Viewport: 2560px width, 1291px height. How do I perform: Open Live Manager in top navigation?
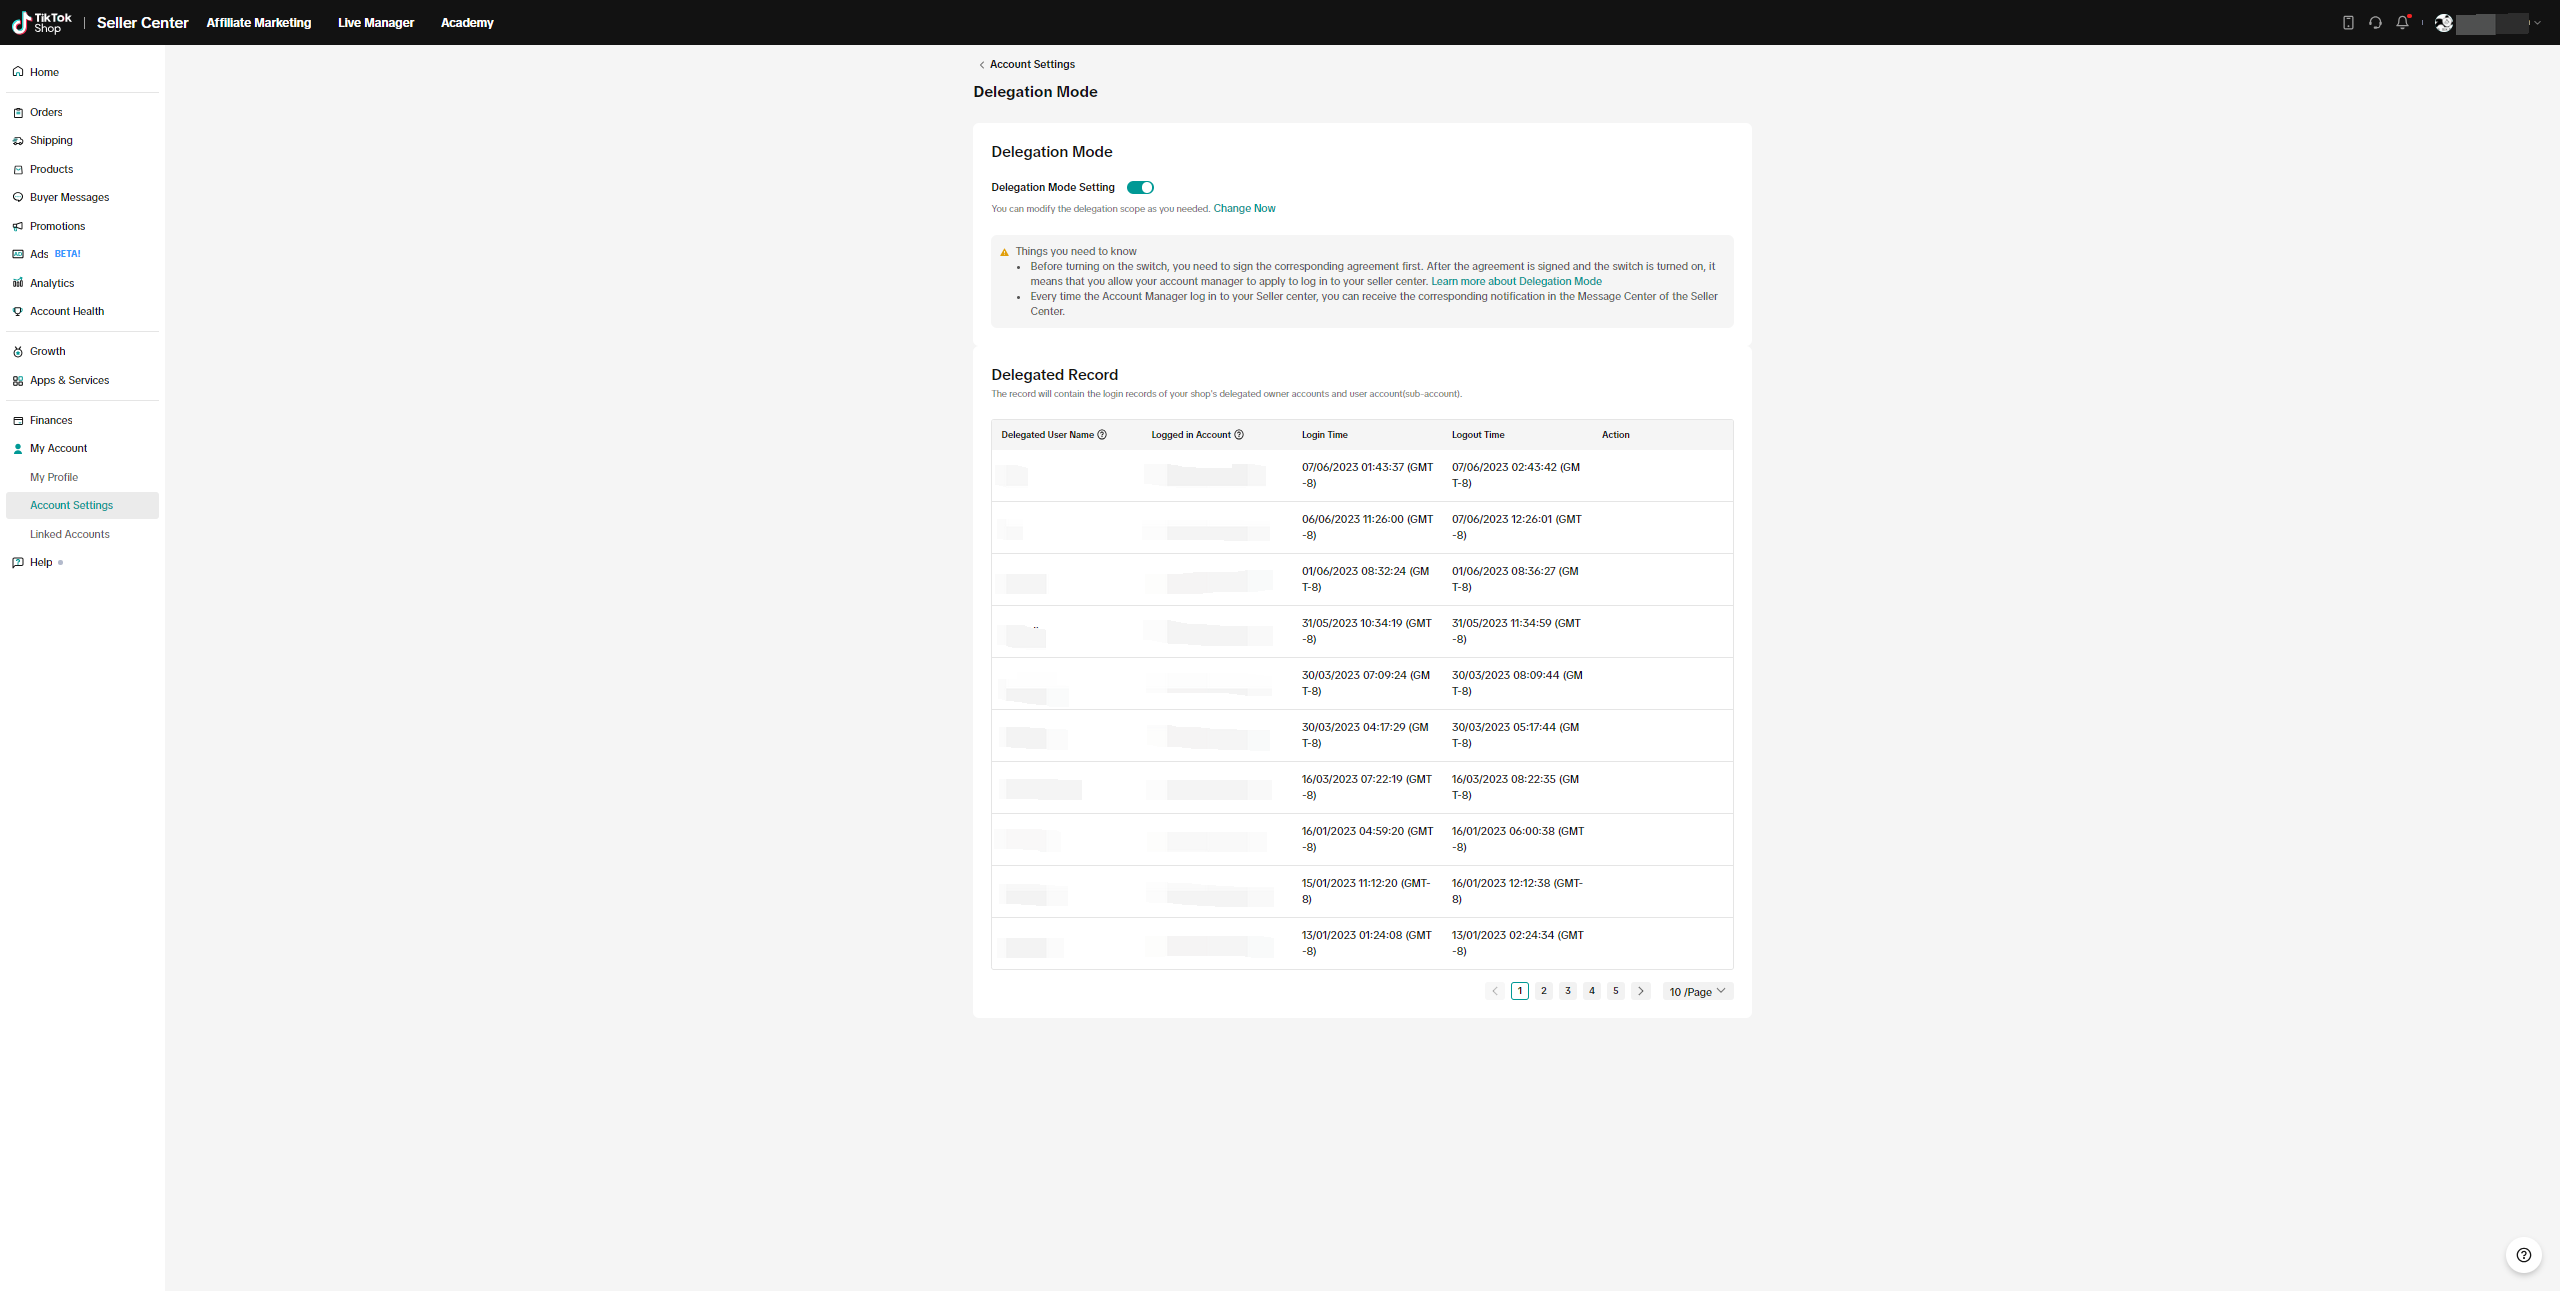[375, 22]
